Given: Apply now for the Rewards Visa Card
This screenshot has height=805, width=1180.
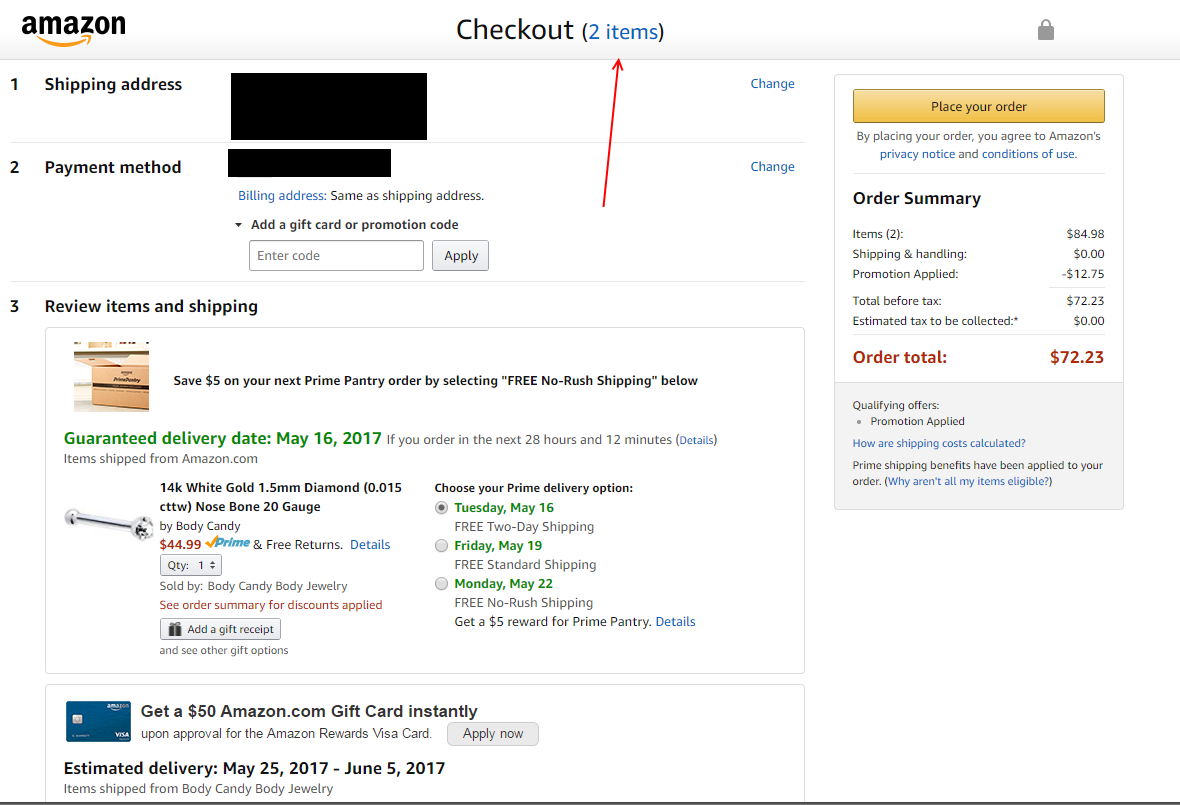Looking at the screenshot, I should pyautogui.click(x=492, y=734).
